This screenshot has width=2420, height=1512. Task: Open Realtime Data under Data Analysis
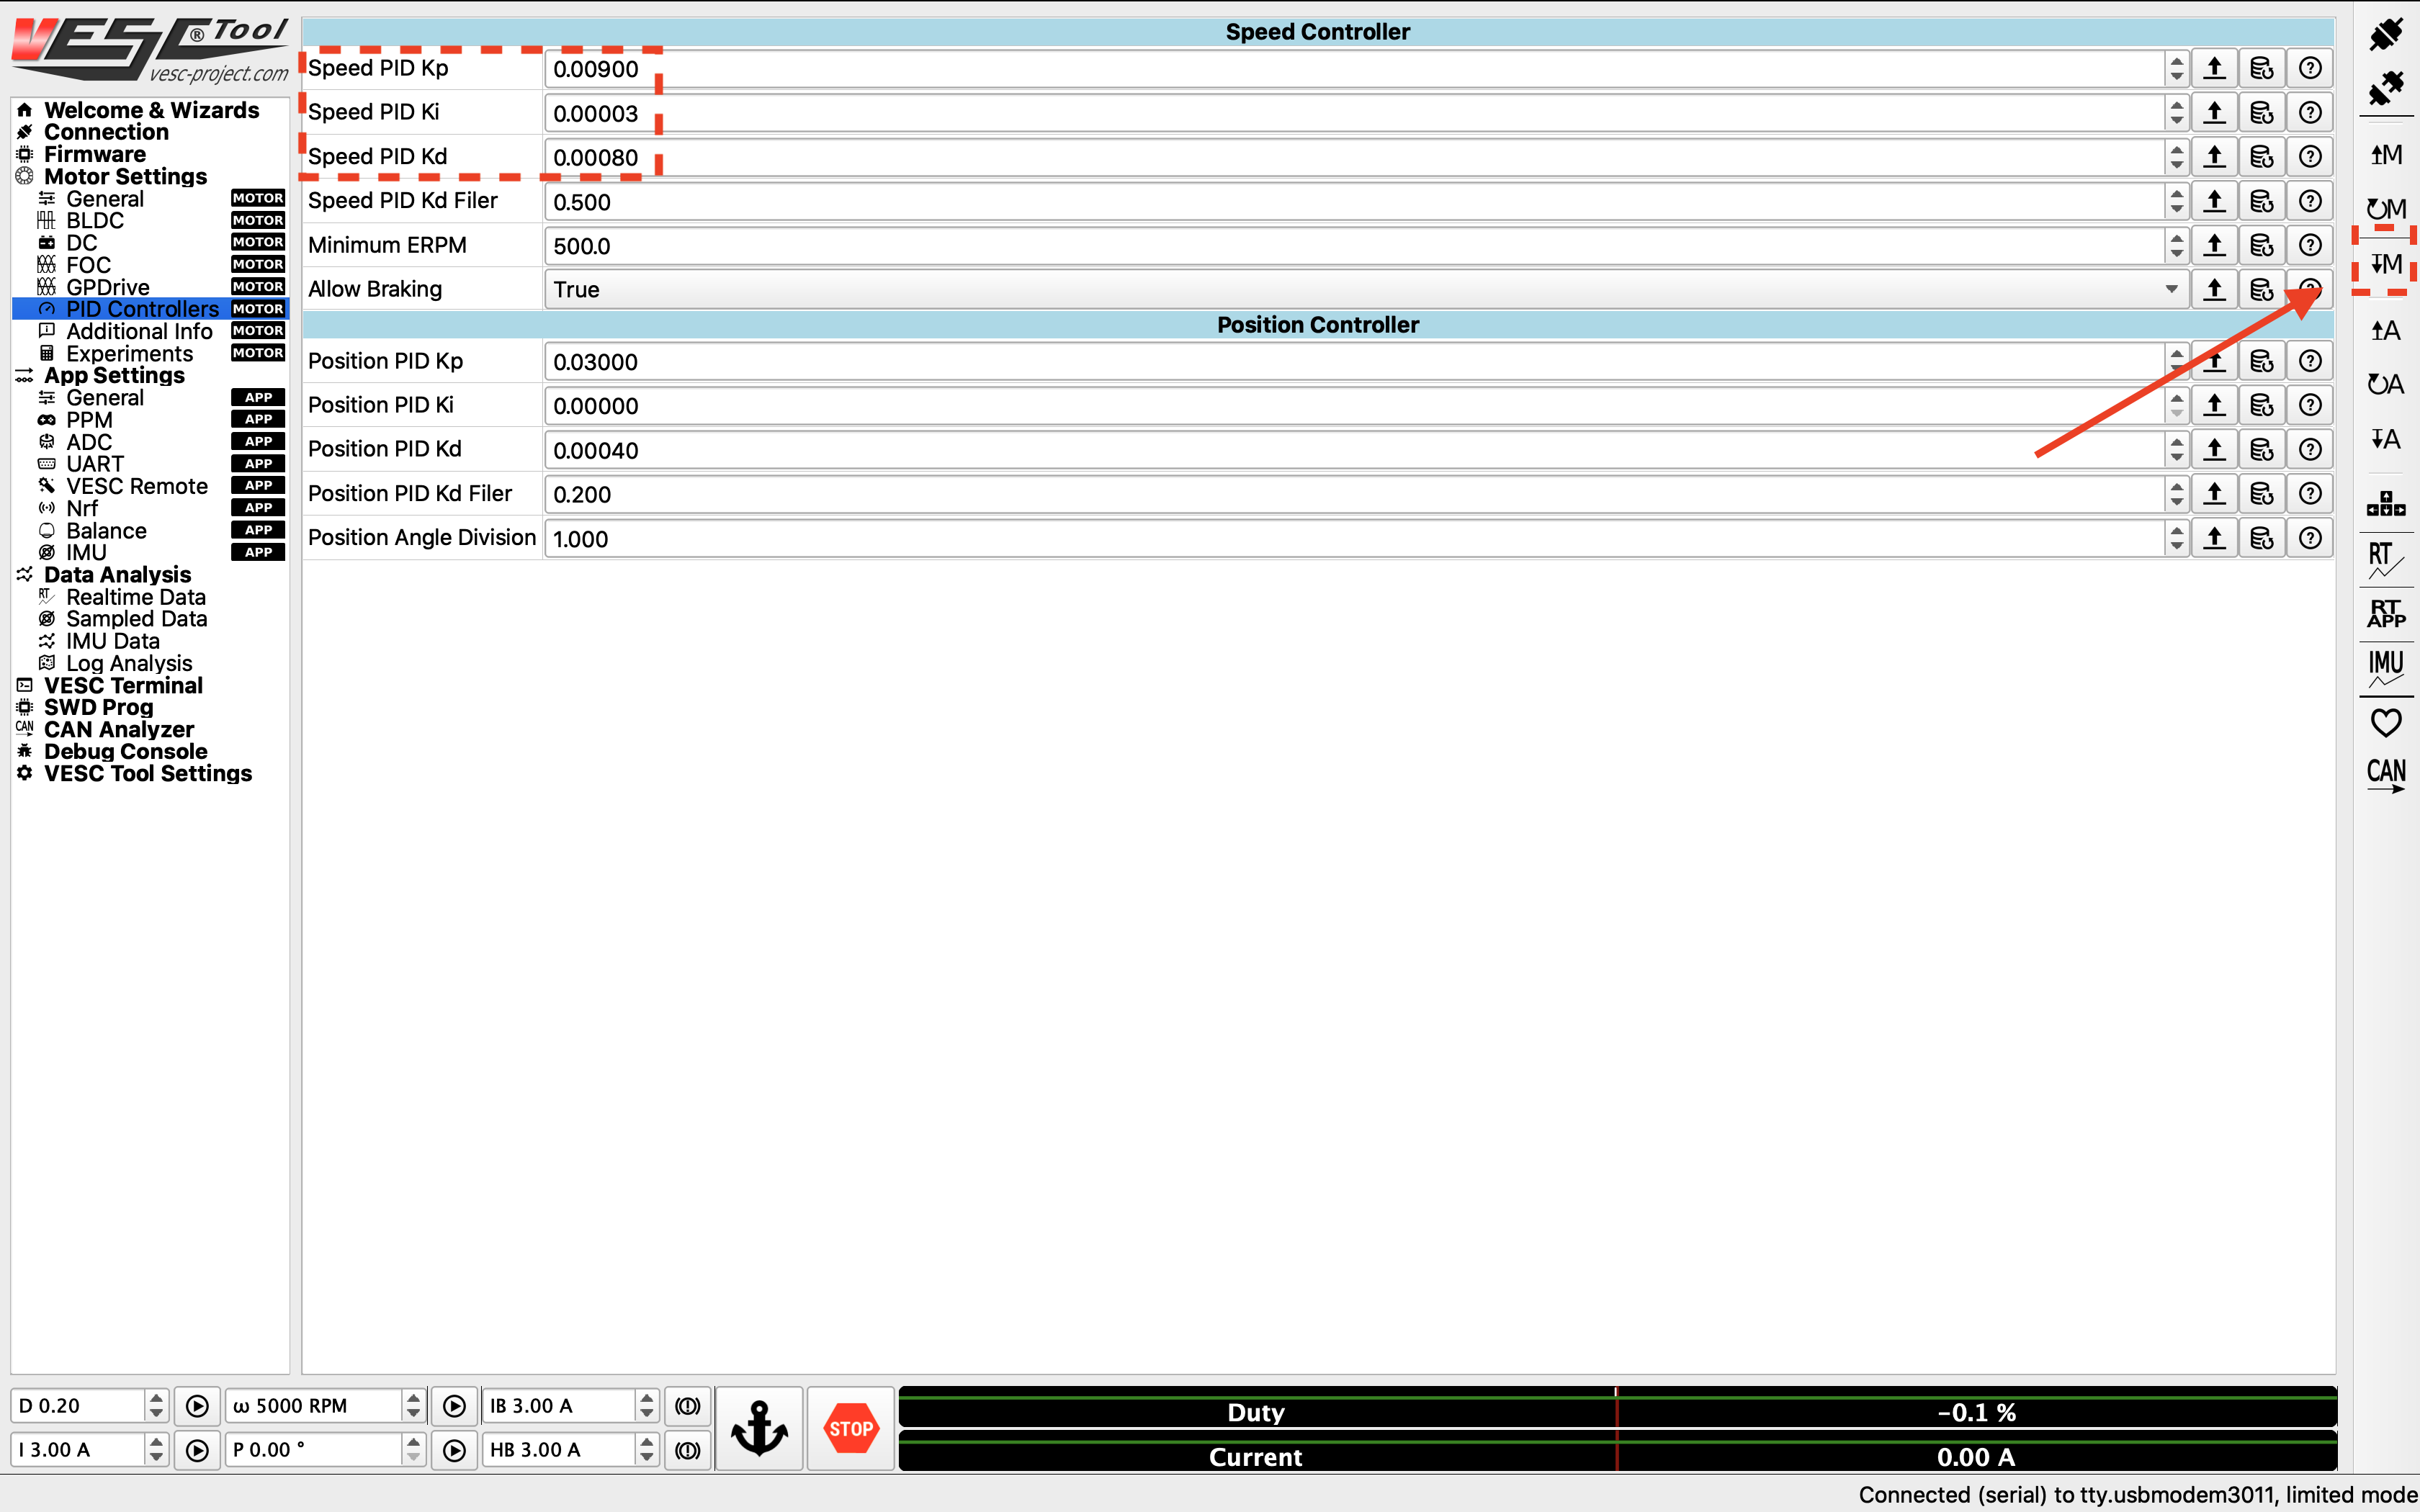(136, 597)
